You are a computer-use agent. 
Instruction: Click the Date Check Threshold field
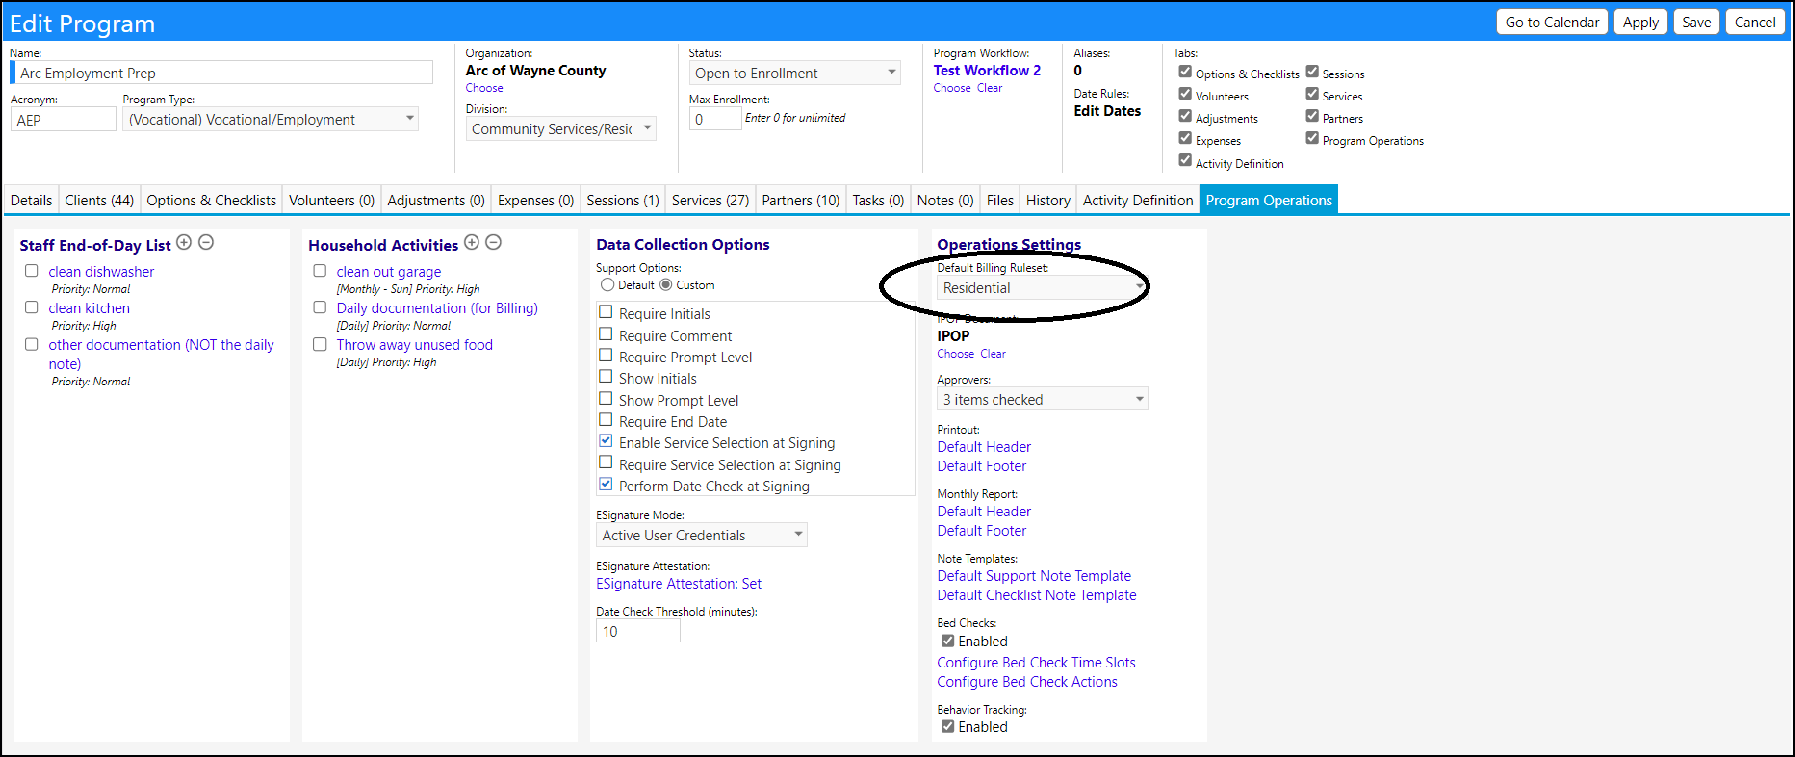pos(638,631)
